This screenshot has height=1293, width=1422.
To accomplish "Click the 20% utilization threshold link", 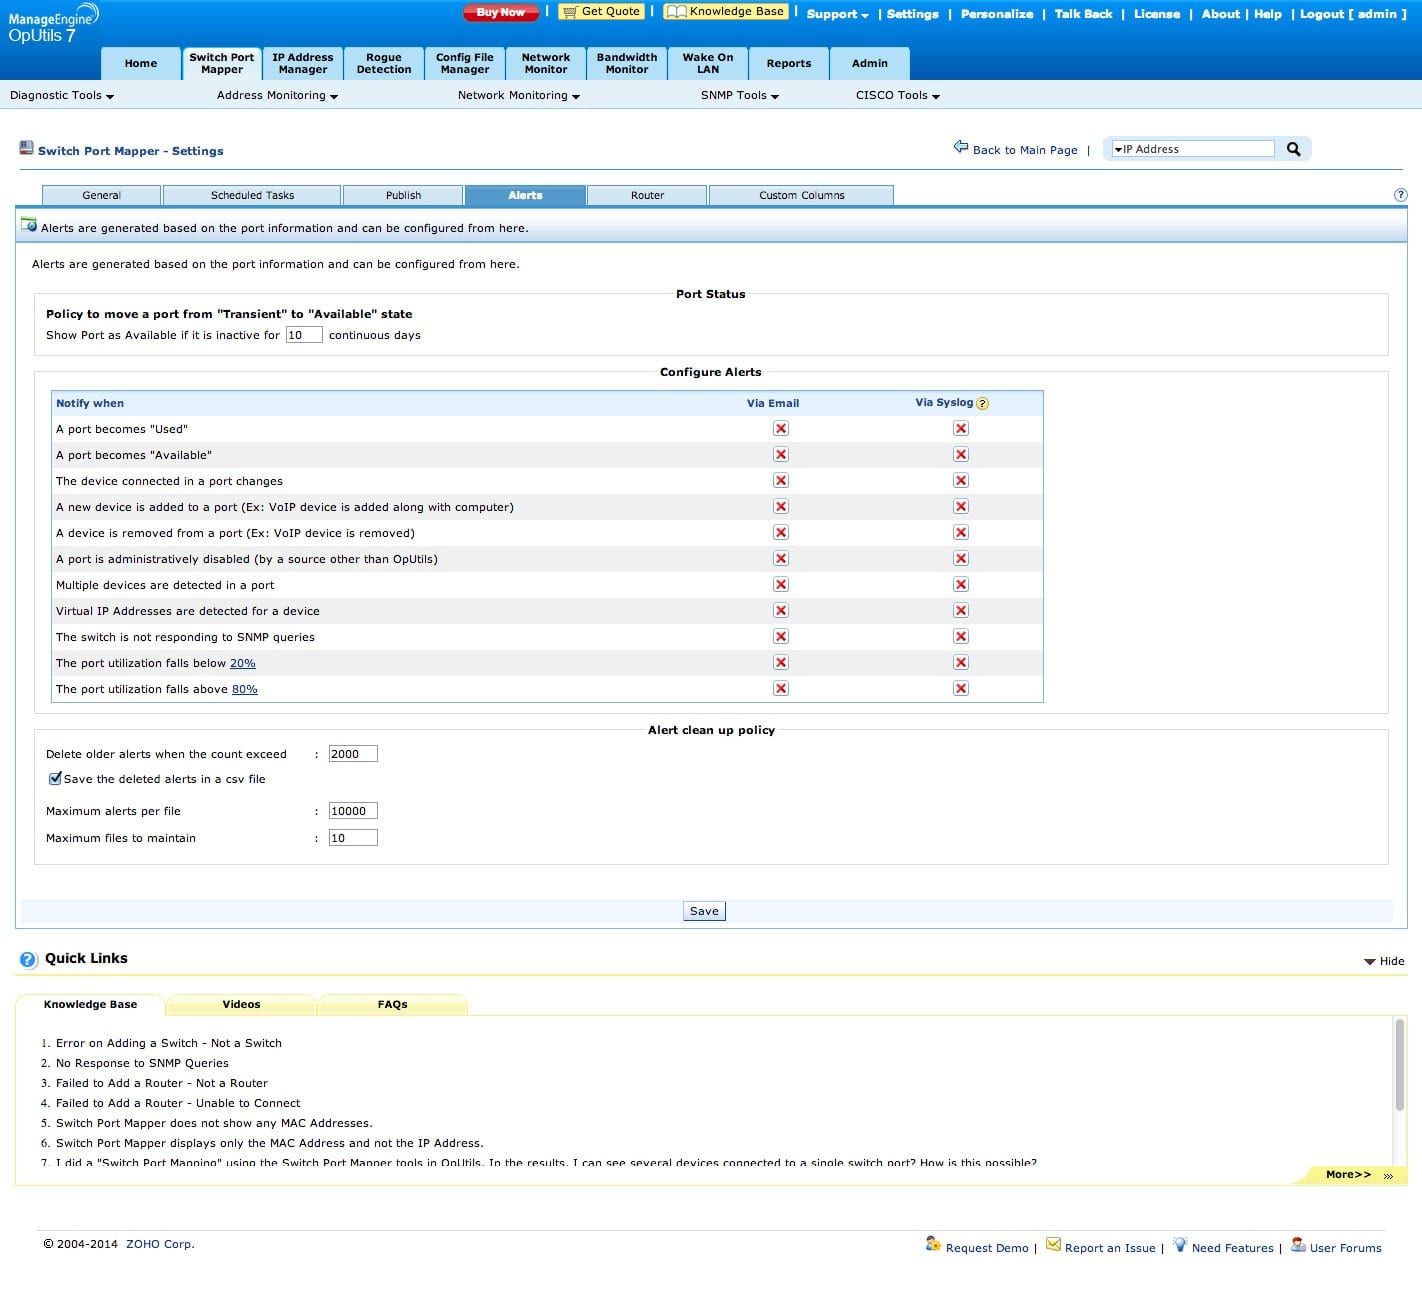I will [243, 663].
